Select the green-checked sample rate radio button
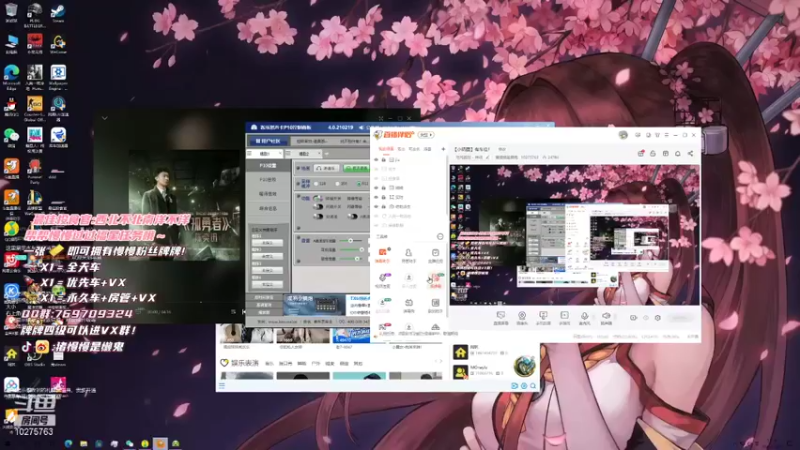Image resolution: width=800 pixels, height=450 pixels. tap(359, 183)
